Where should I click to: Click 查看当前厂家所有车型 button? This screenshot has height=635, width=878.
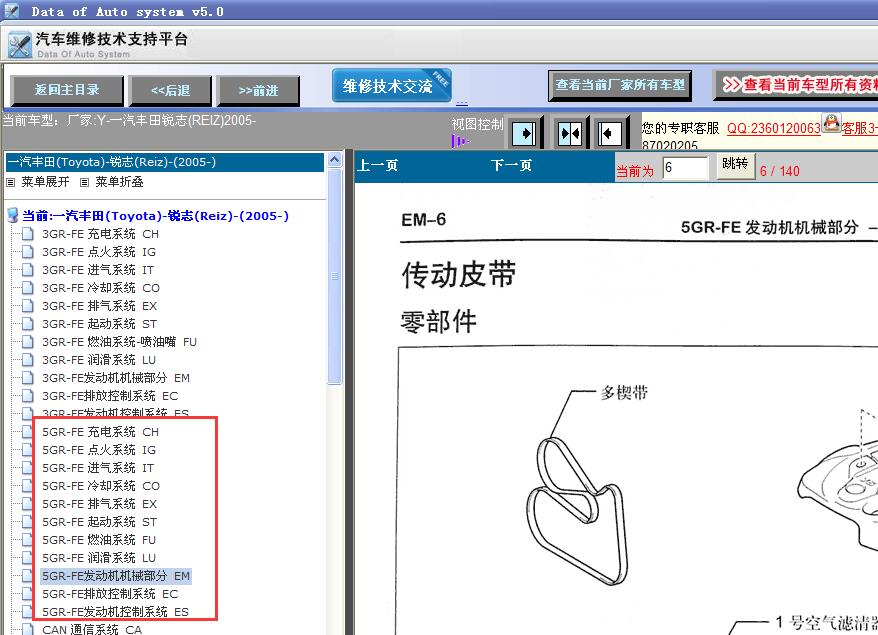620,85
